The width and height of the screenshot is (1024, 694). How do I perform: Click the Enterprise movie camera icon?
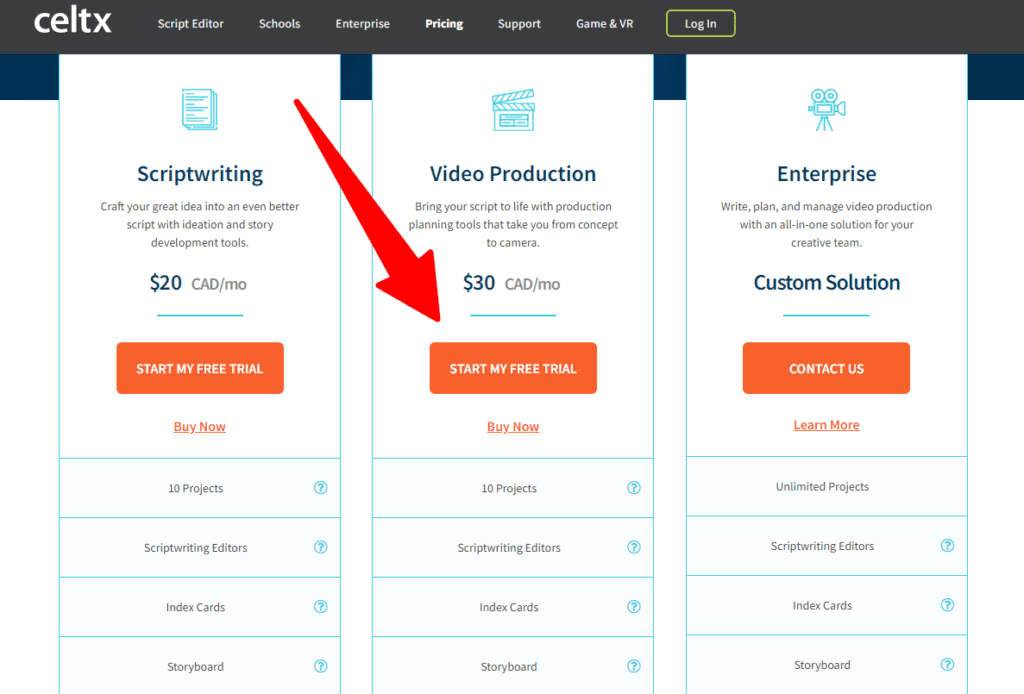(x=826, y=110)
